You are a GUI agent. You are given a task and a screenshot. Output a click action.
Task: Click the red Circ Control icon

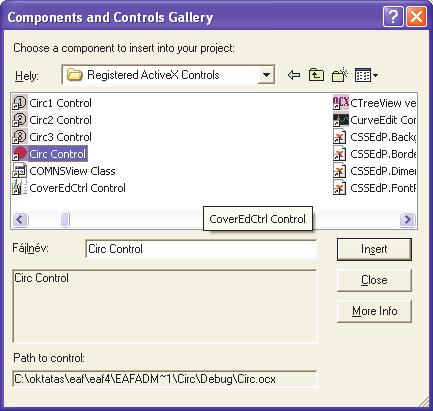pos(19,154)
